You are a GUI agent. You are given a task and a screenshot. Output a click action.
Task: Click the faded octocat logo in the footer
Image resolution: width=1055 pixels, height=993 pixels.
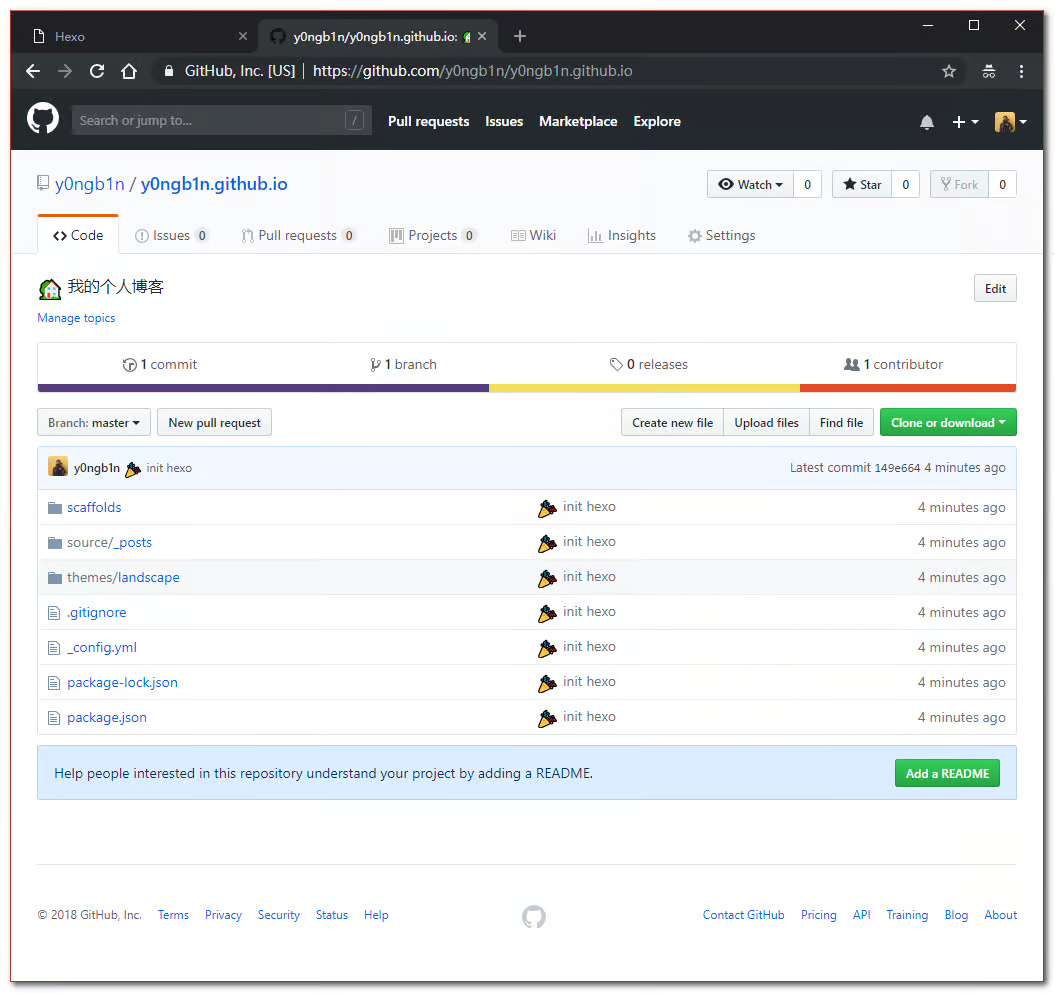click(x=533, y=916)
